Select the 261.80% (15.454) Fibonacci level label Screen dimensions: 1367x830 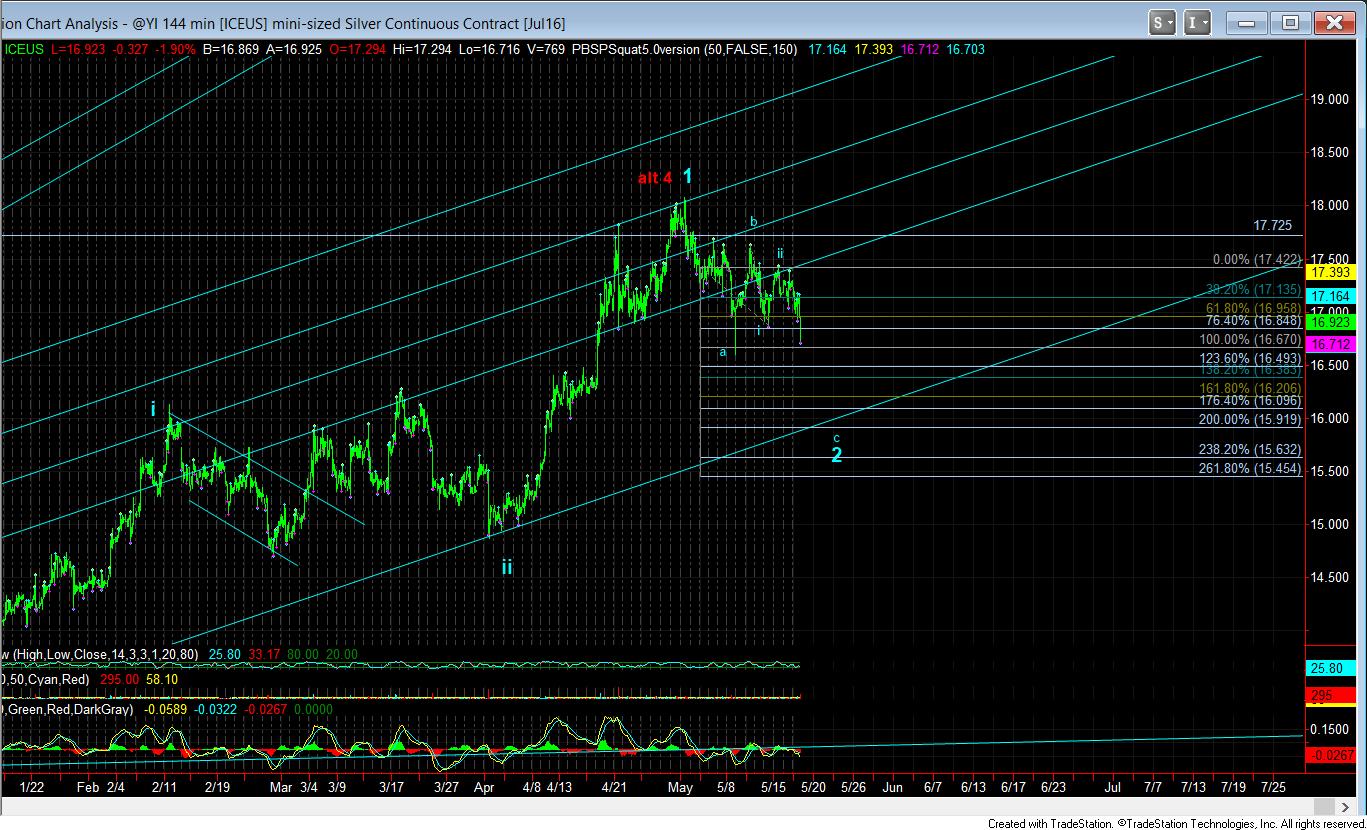click(x=1250, y=469)
